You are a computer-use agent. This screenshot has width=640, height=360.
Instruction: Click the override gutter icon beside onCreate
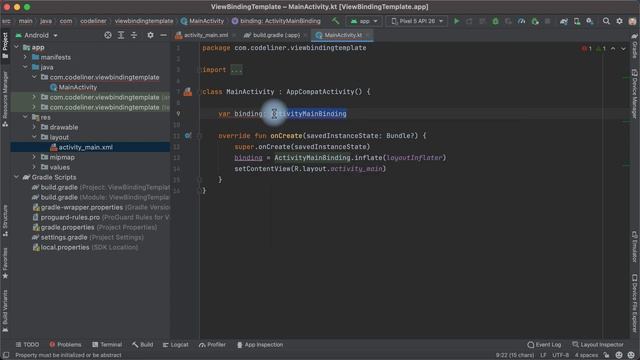coord(188,136)
